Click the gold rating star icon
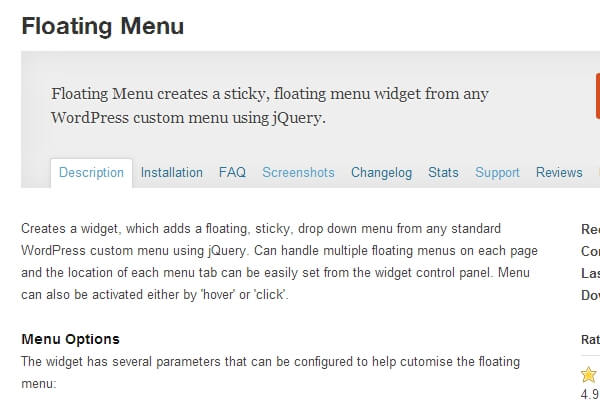Screen dimensions: 600x400 click(588, 377)
